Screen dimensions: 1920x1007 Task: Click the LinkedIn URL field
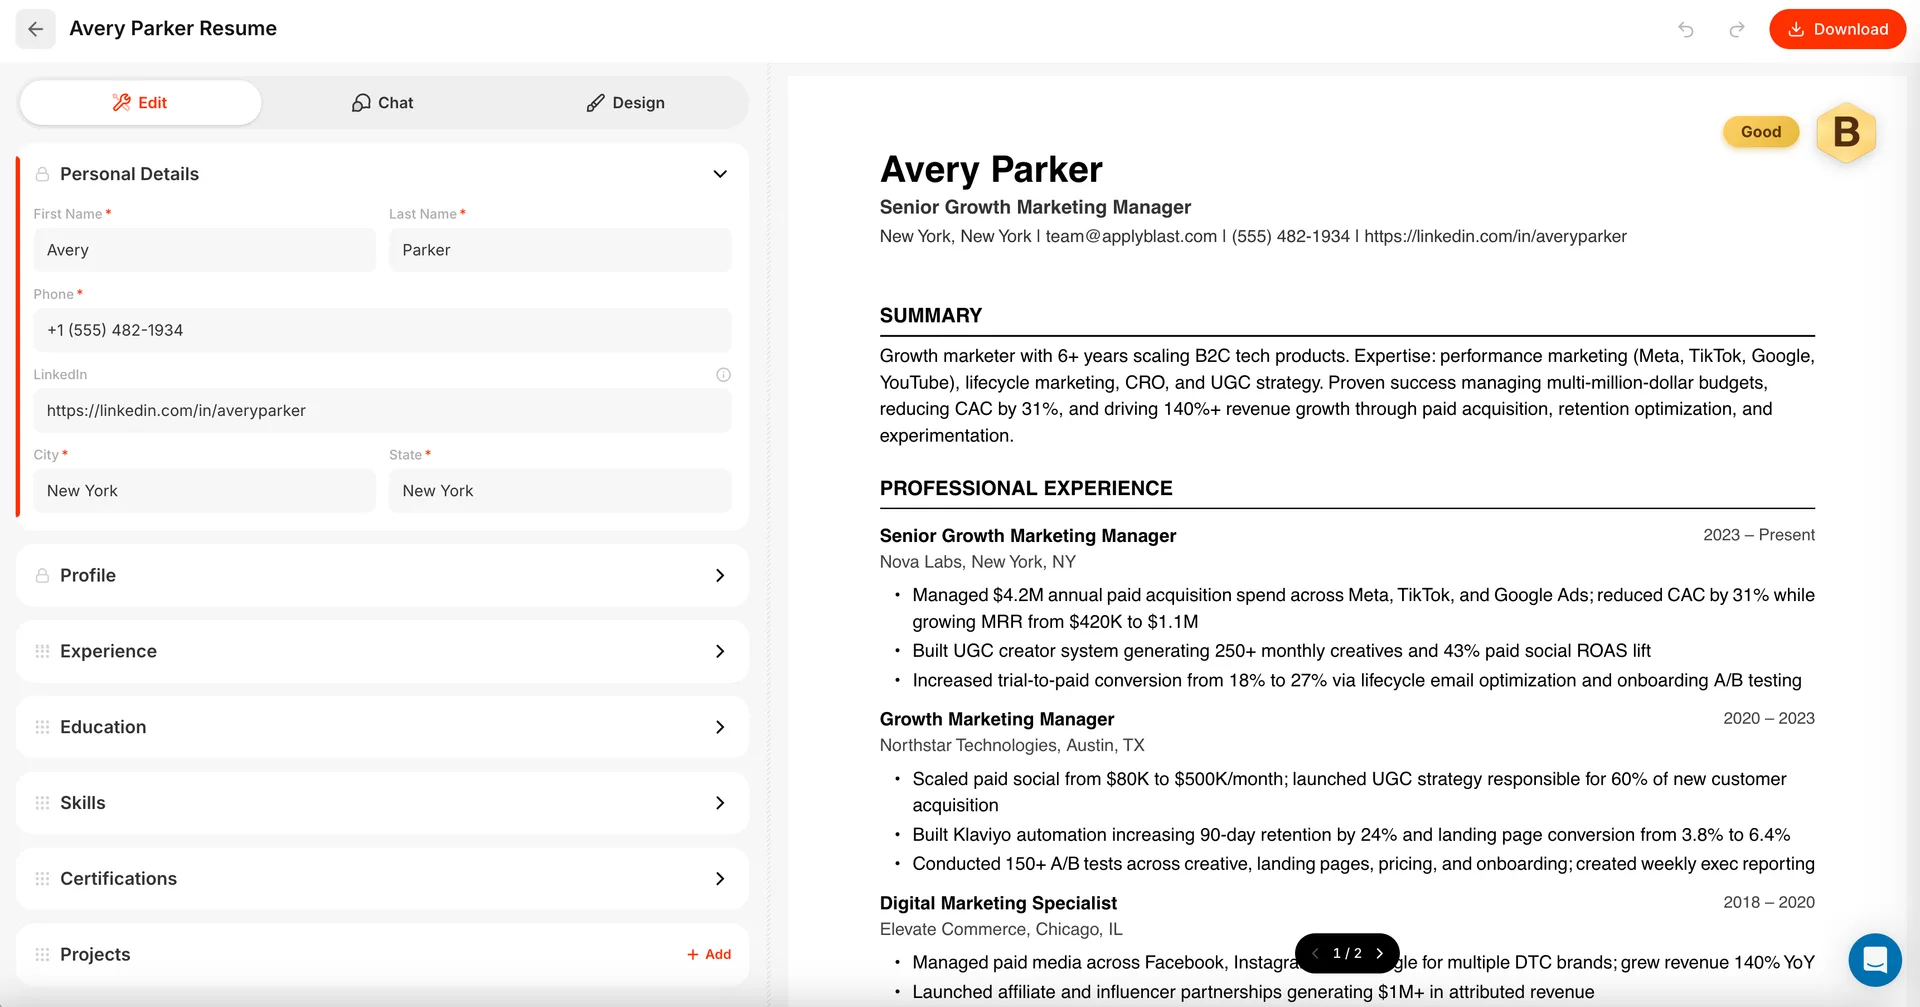382,410
